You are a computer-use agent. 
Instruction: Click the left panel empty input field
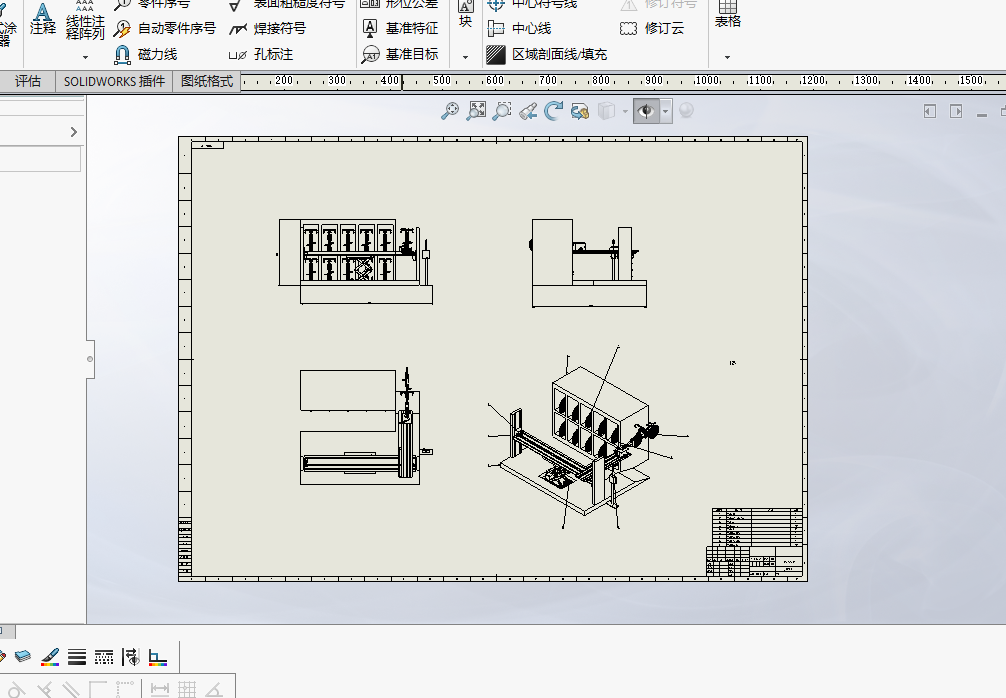tap(40, 158)
